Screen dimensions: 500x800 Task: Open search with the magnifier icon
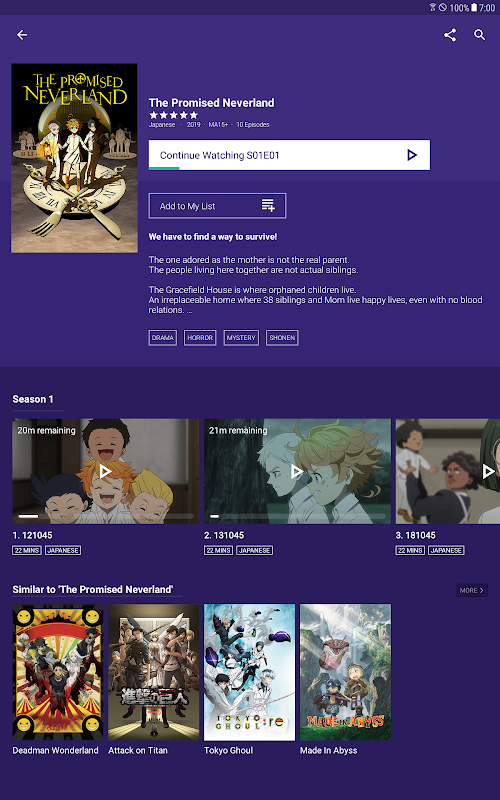pyautogui.click(x=480, y=35)
